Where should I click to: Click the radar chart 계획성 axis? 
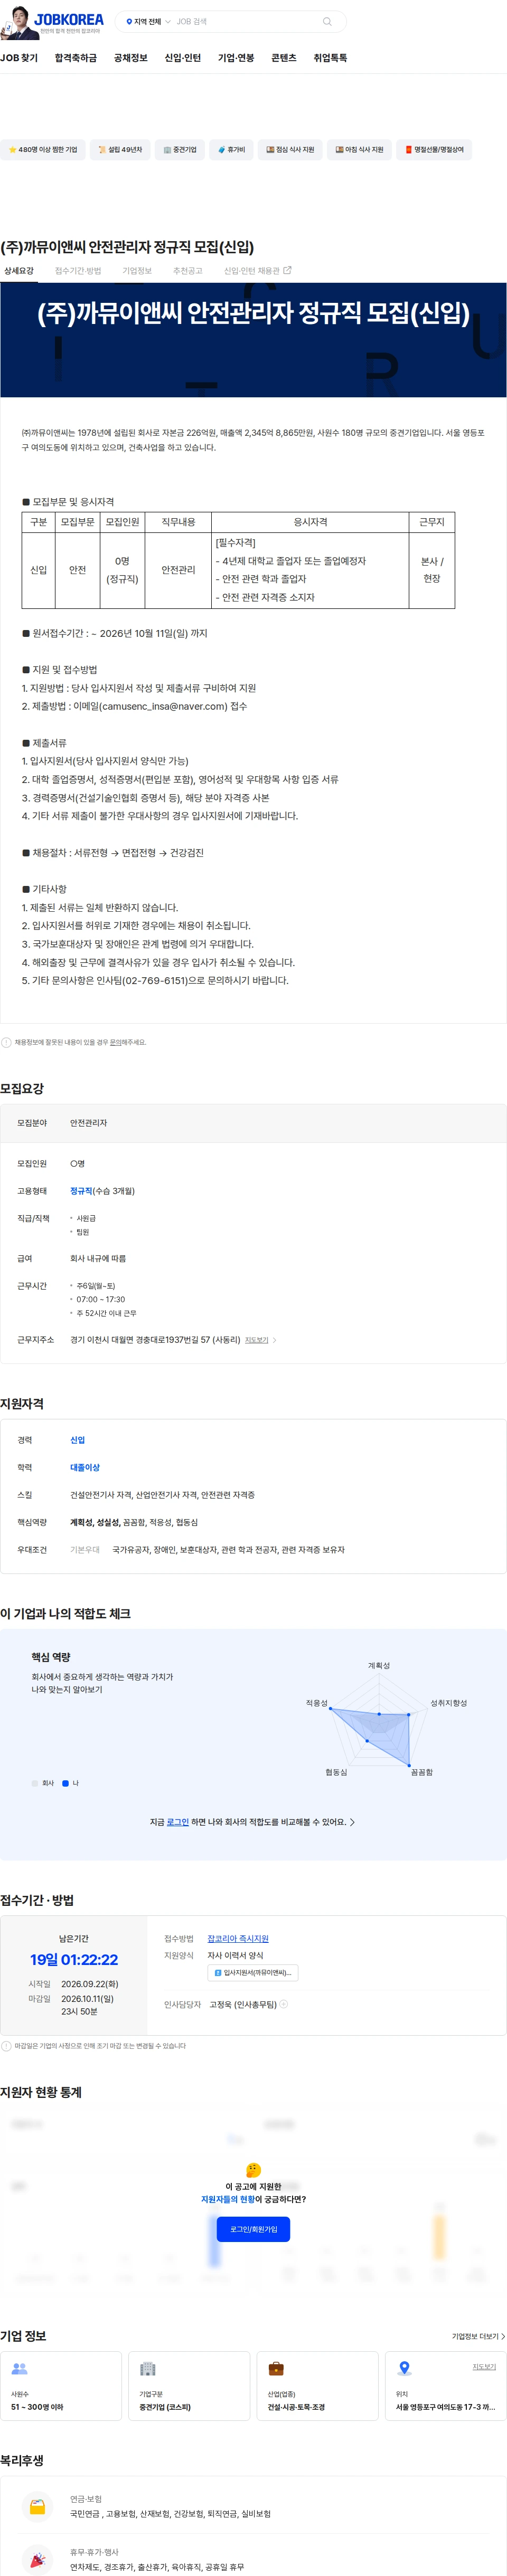tap(379, 1666)
